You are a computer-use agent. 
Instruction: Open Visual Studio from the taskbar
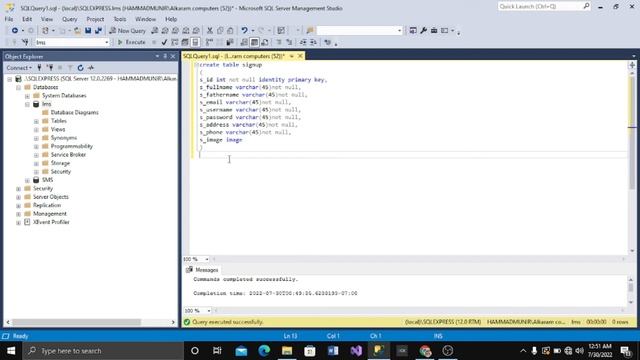click(356, 351)
